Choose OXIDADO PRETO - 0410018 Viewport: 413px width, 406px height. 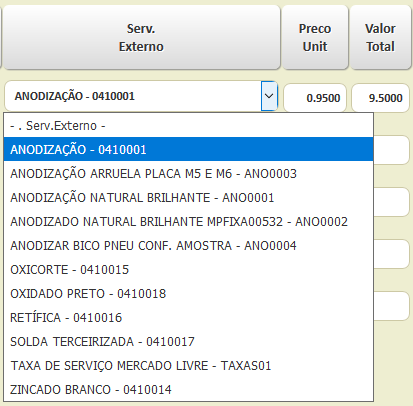tap(188, 293)
